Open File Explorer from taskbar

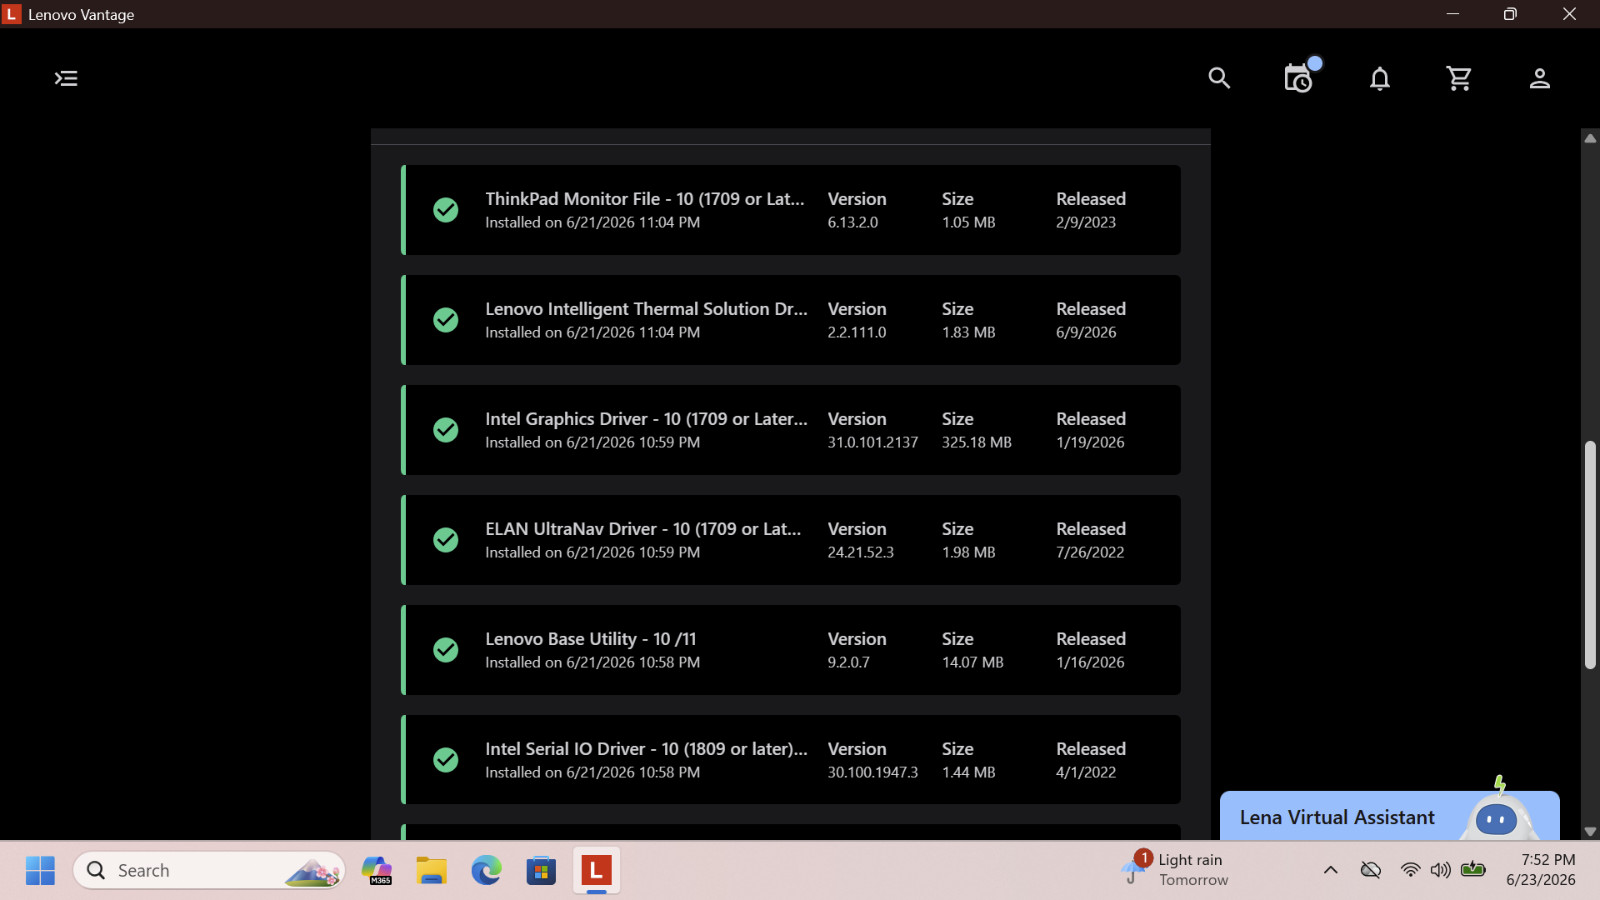point(432,871)
